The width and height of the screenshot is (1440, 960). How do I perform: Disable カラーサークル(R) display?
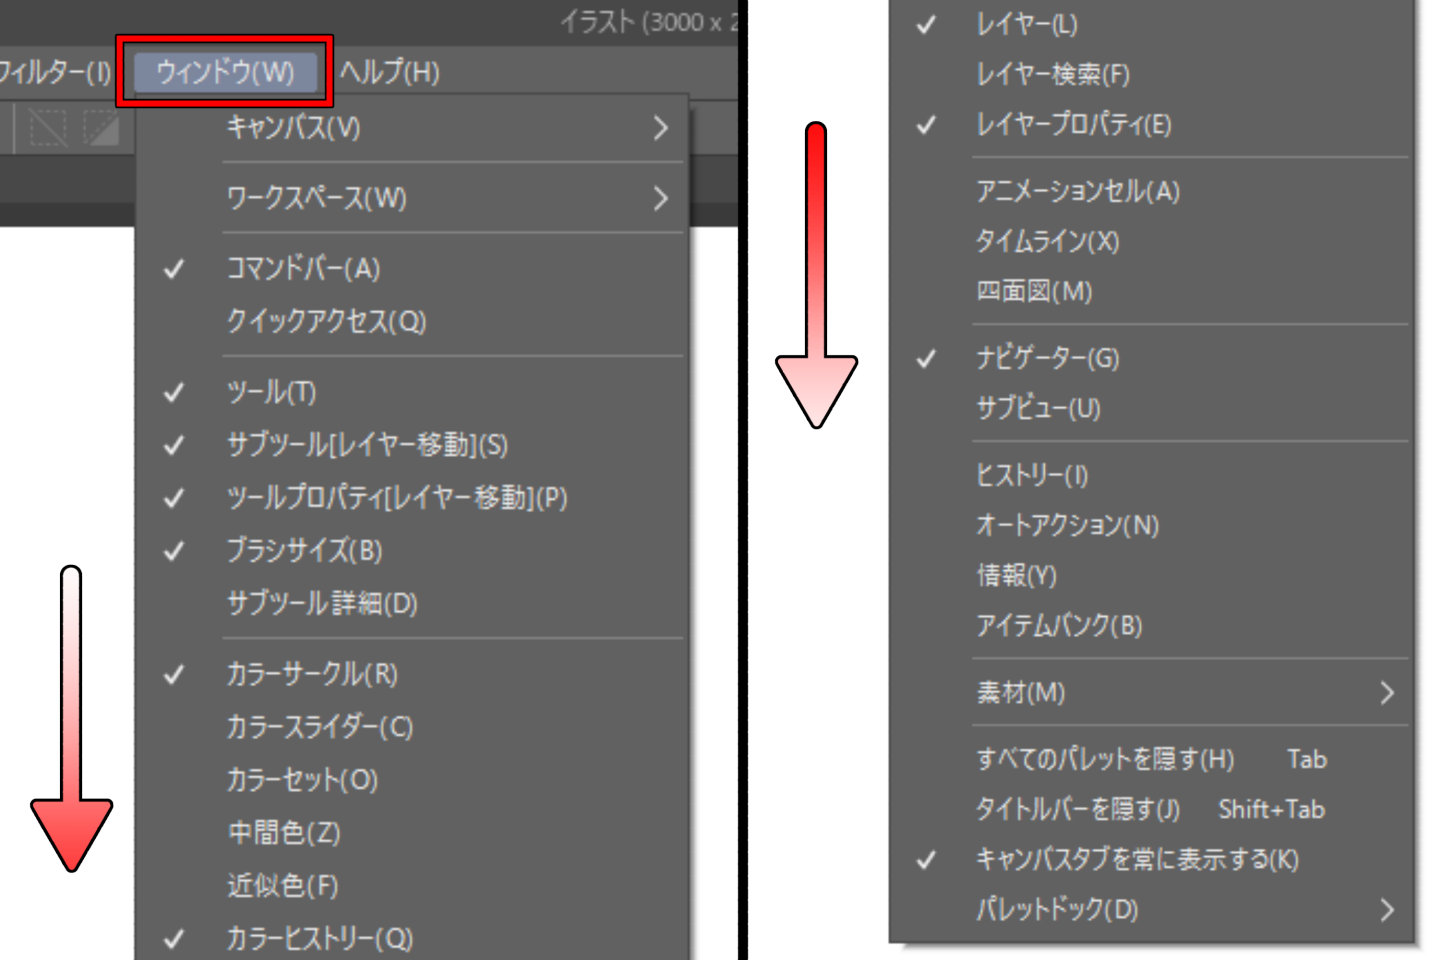click(310, 675)
